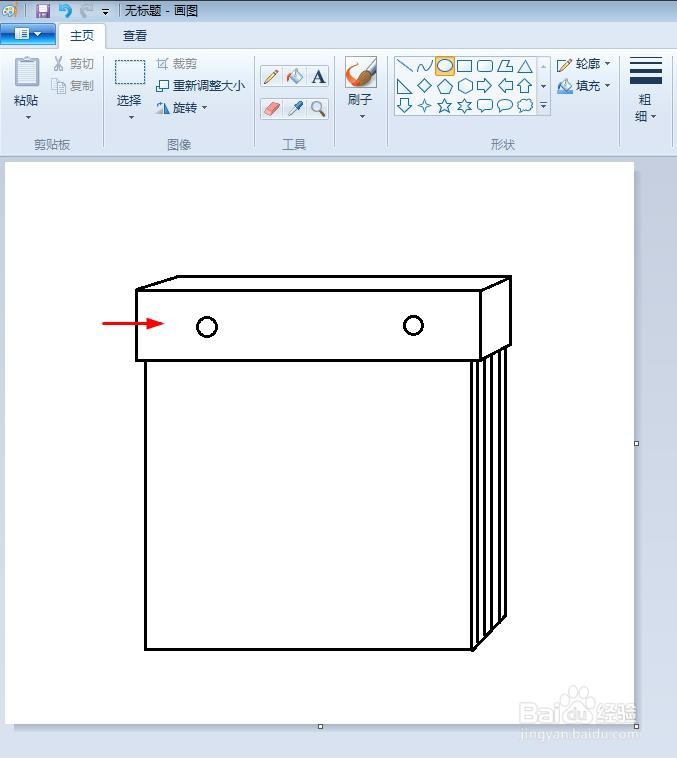The height and width of the screenshot is (758, 677).
Task: Select the Pencil tool
Action: click(x=271, y=76)
